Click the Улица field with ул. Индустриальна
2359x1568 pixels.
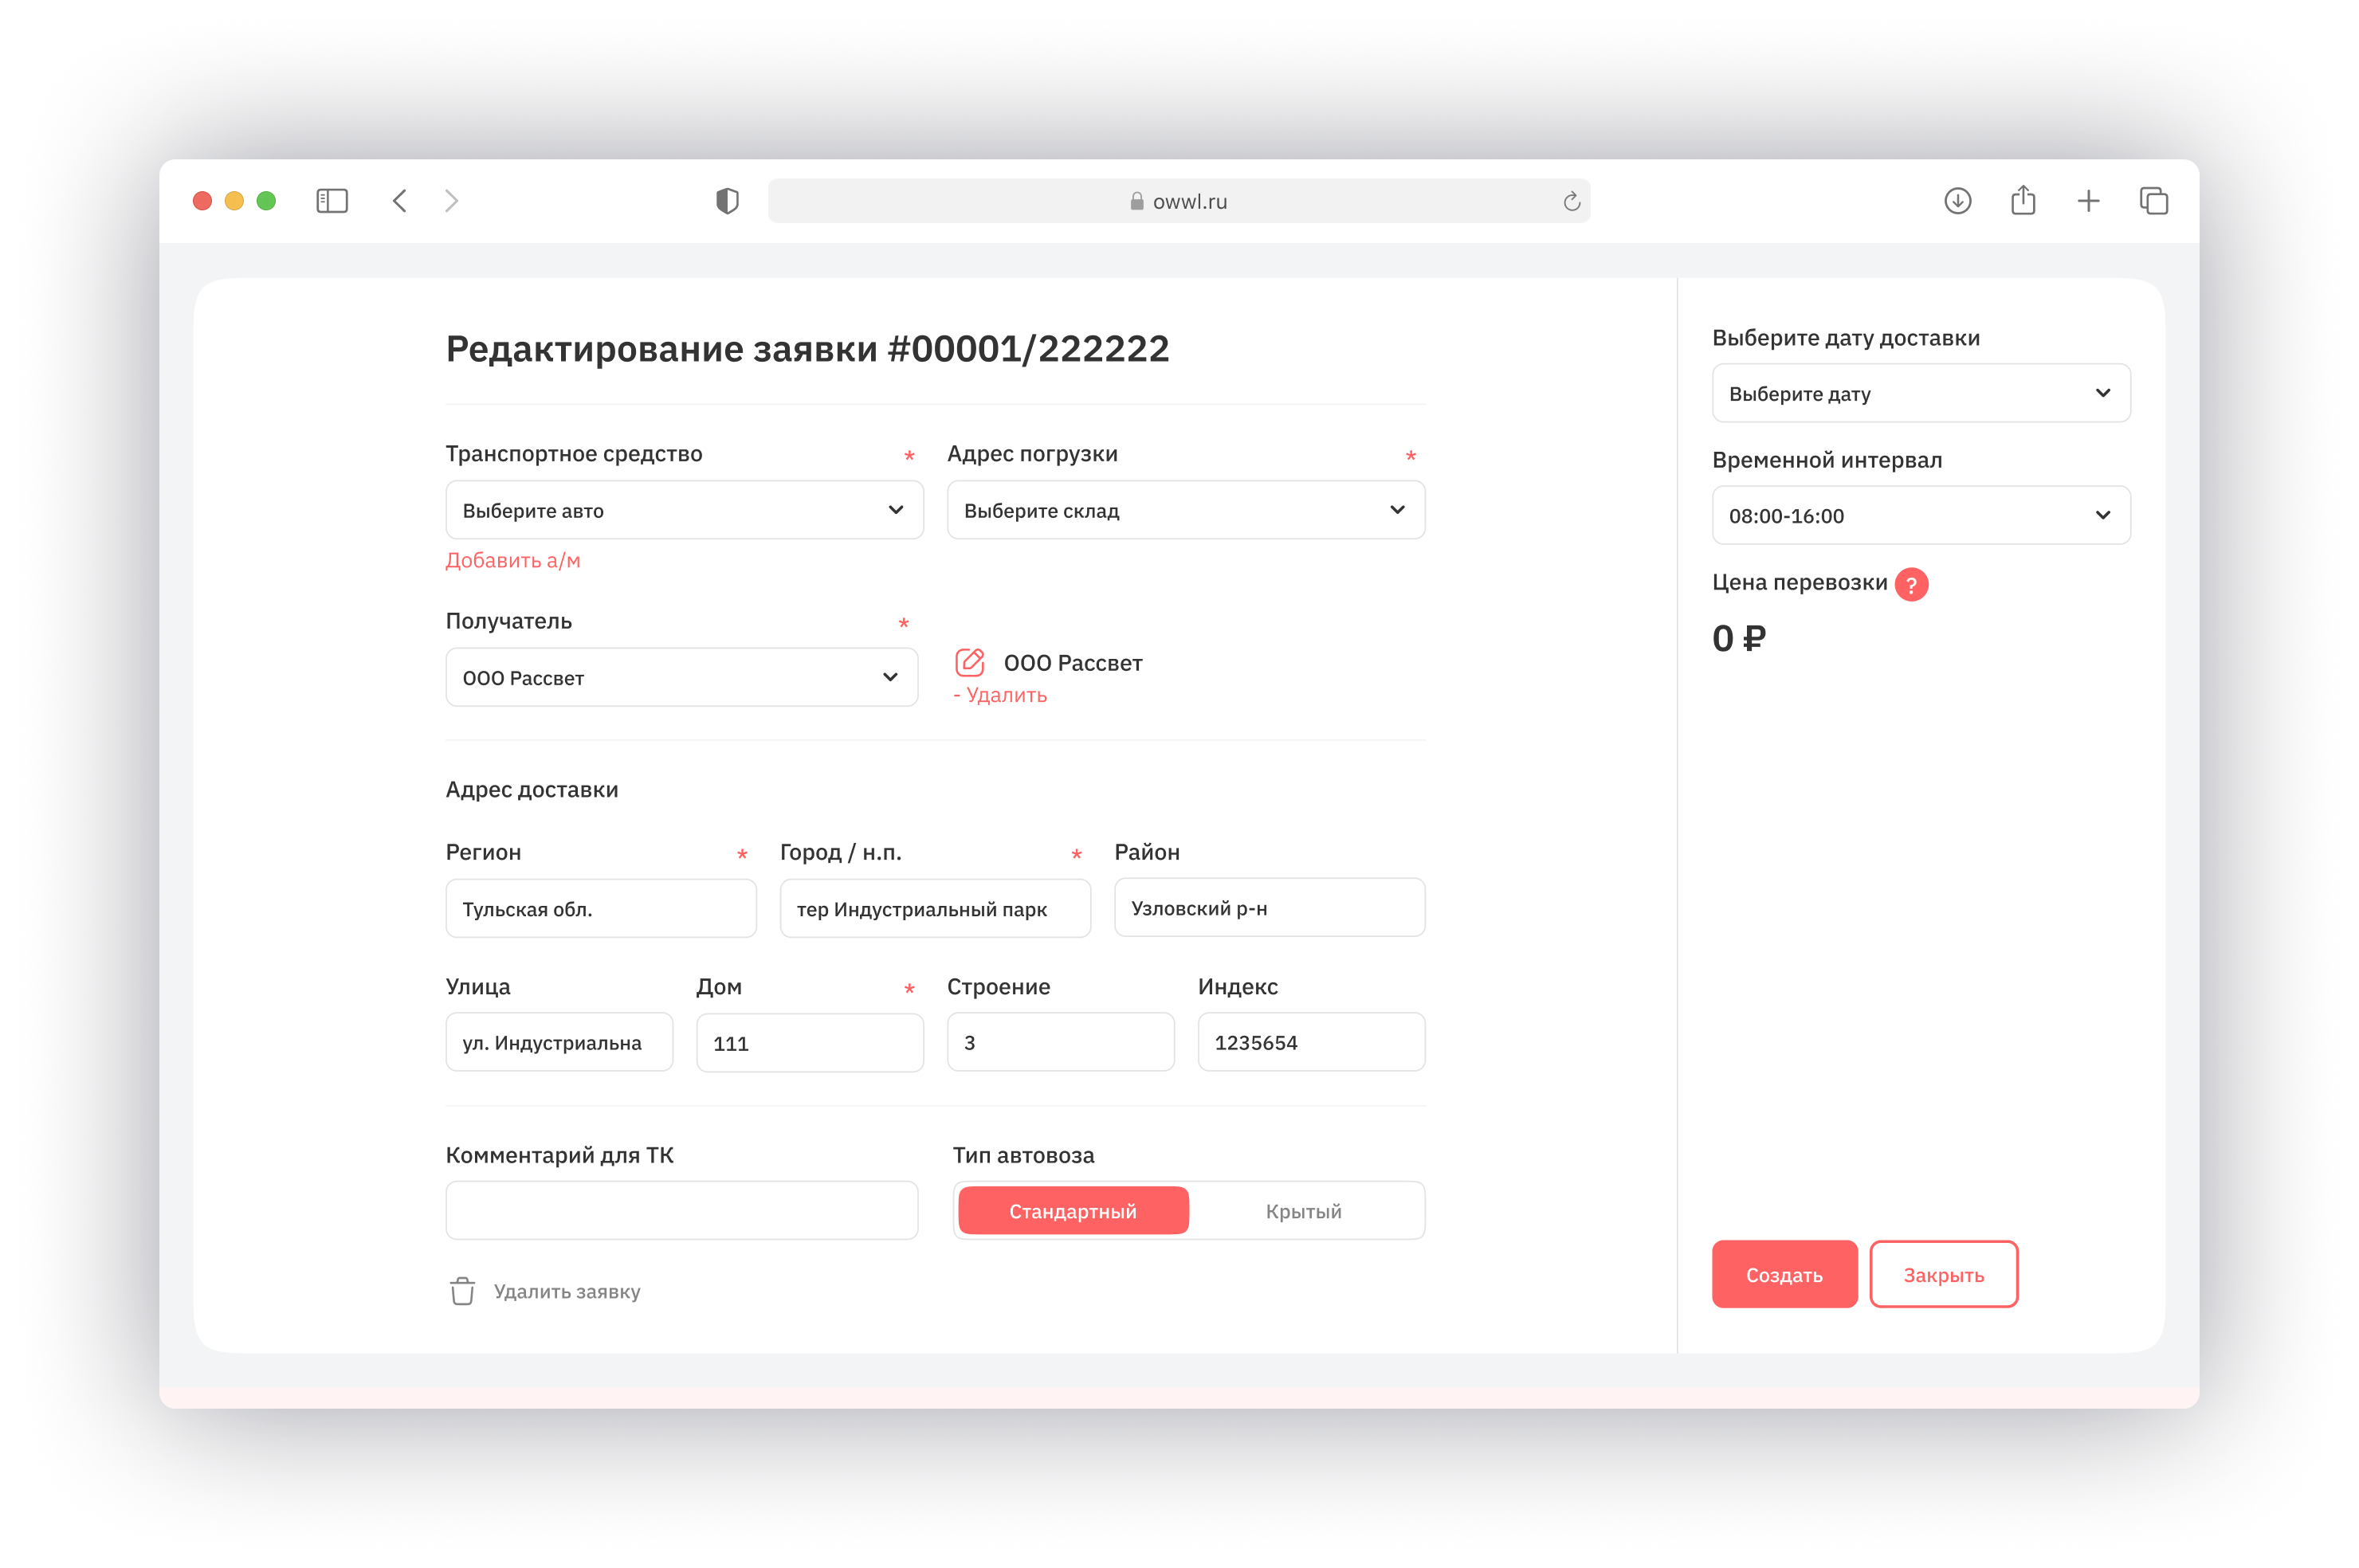pos(559,1042)
